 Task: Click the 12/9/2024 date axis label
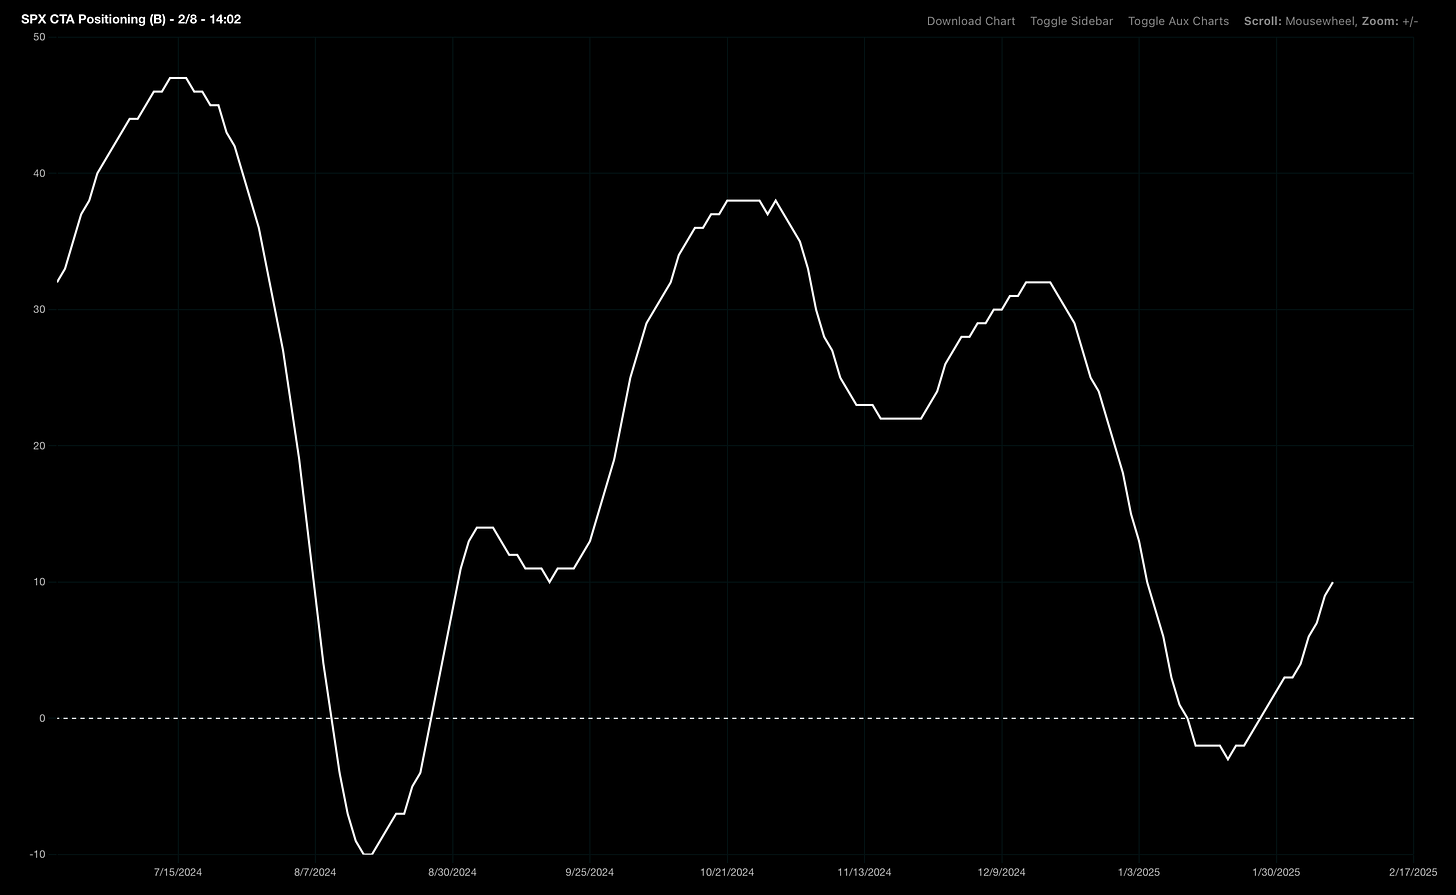point(1001,872)
